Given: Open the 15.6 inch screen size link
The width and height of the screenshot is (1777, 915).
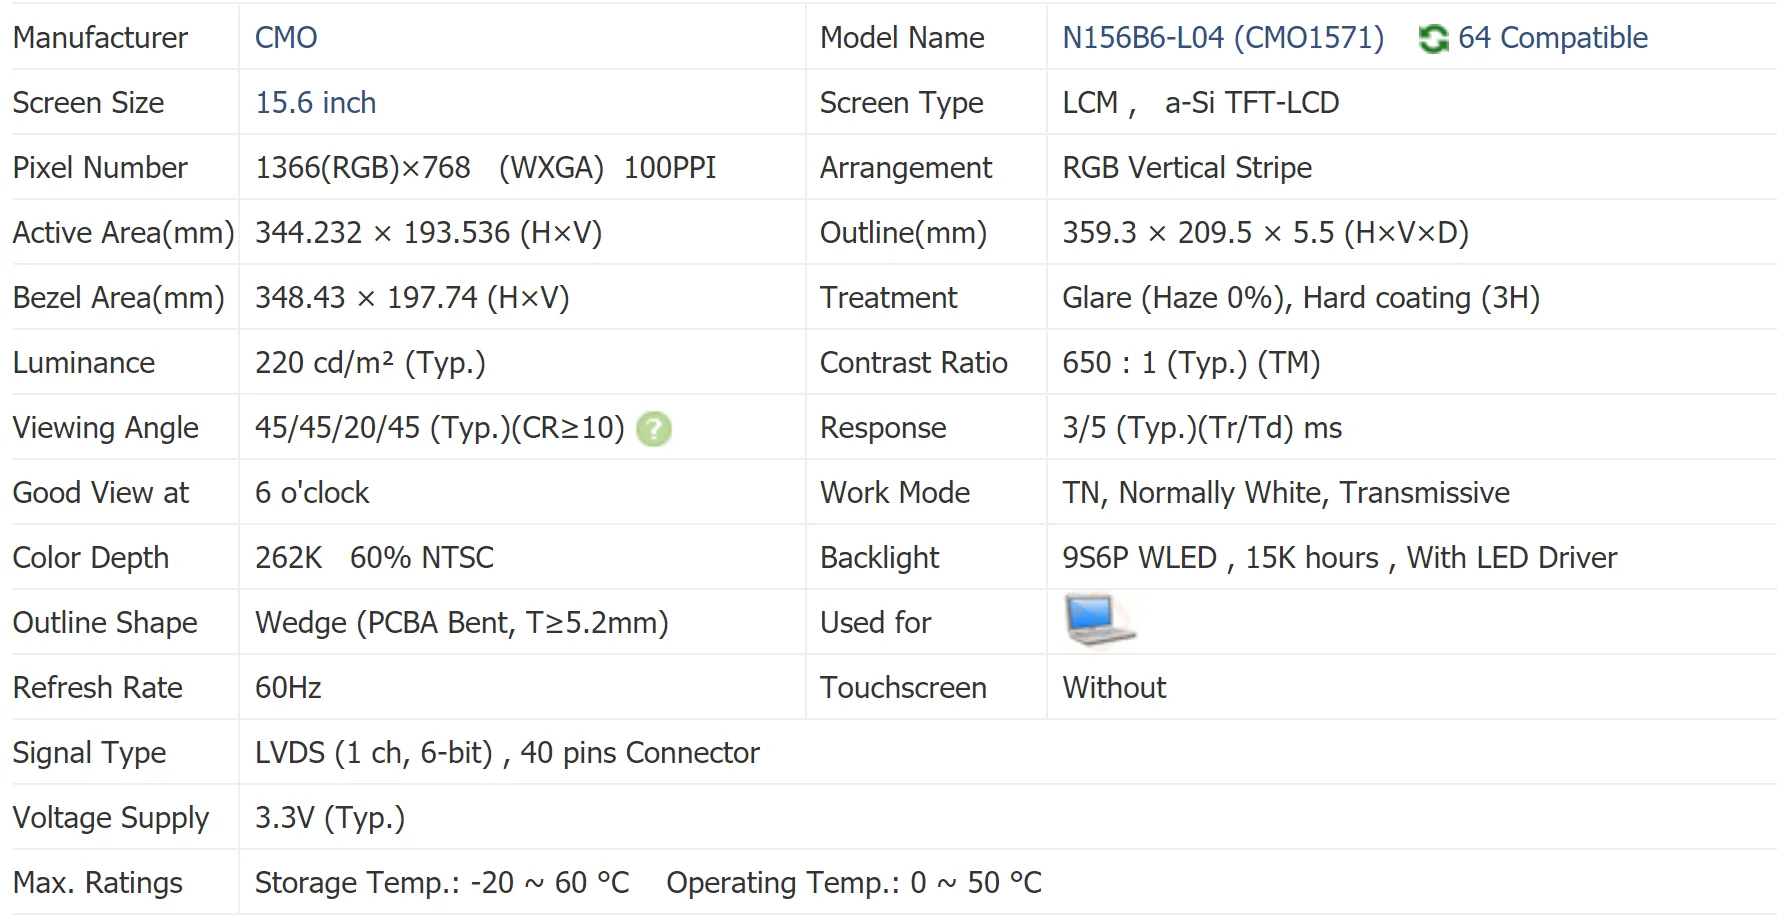Looking at the screenshot, I should 315,103.
